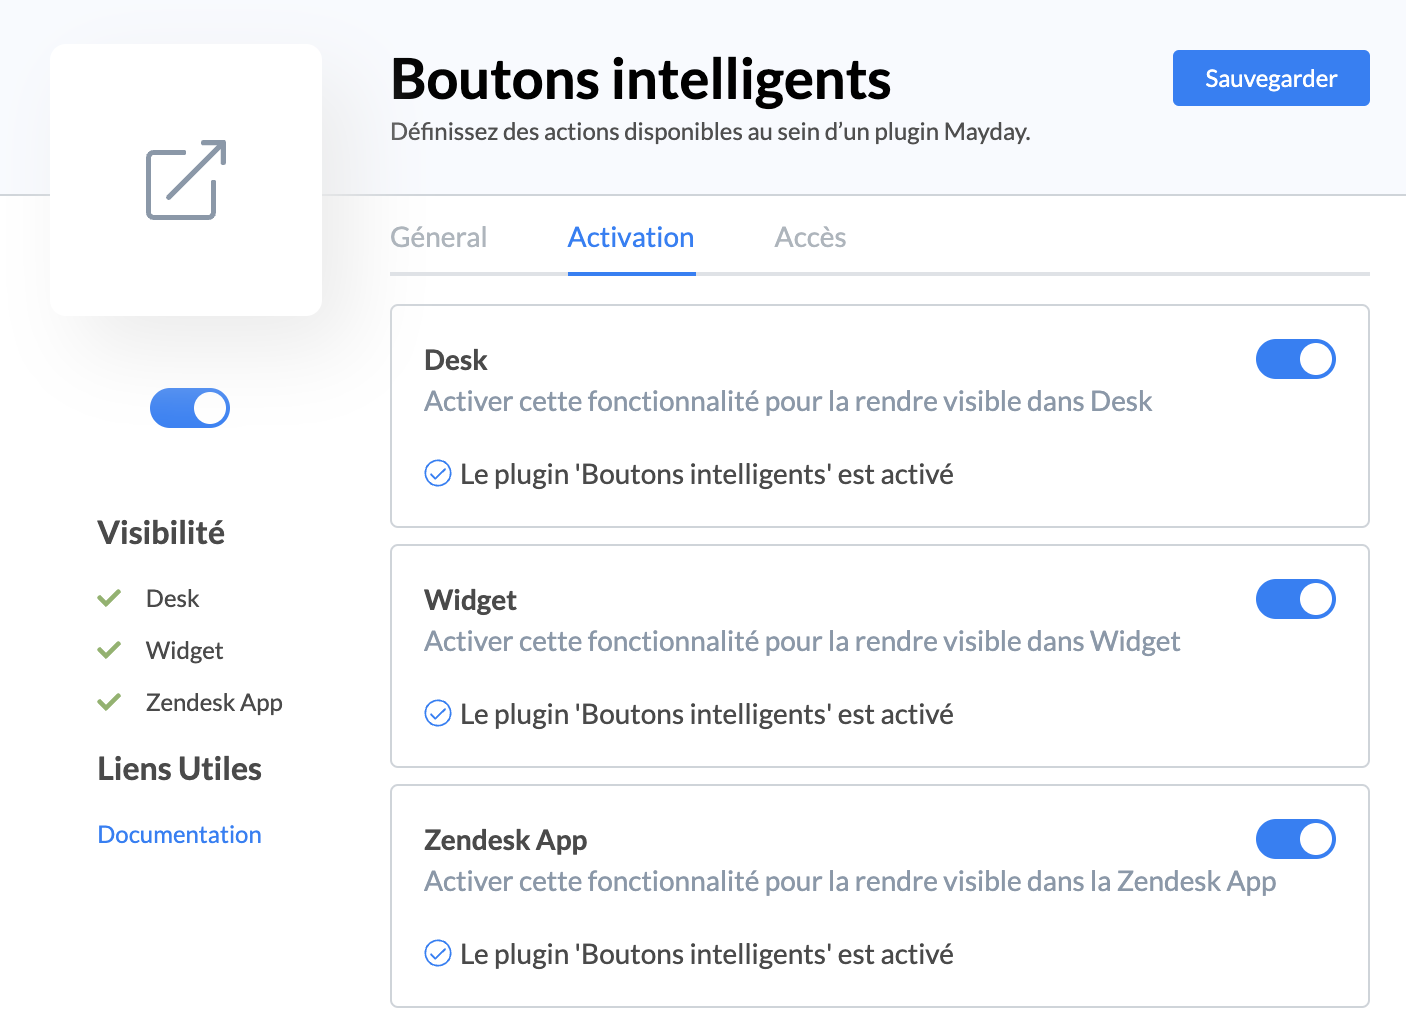
Task: Open the Documentation link
Action: pyautogui.click(x=179, y=834)
